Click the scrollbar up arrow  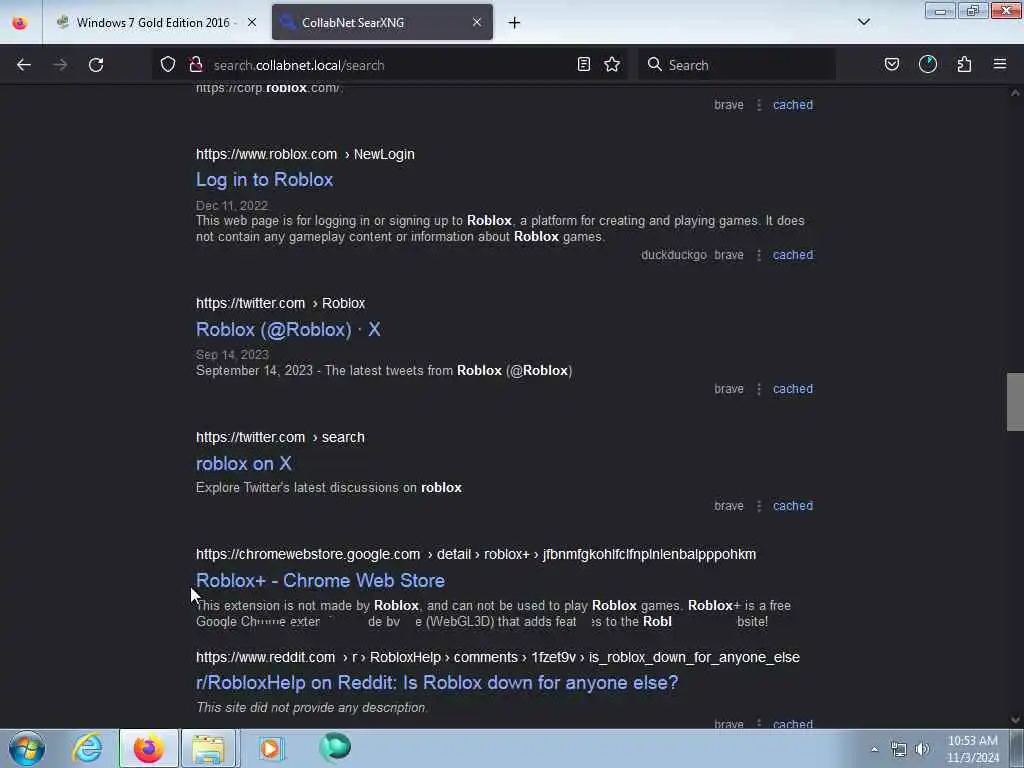tap(1015, 93)
